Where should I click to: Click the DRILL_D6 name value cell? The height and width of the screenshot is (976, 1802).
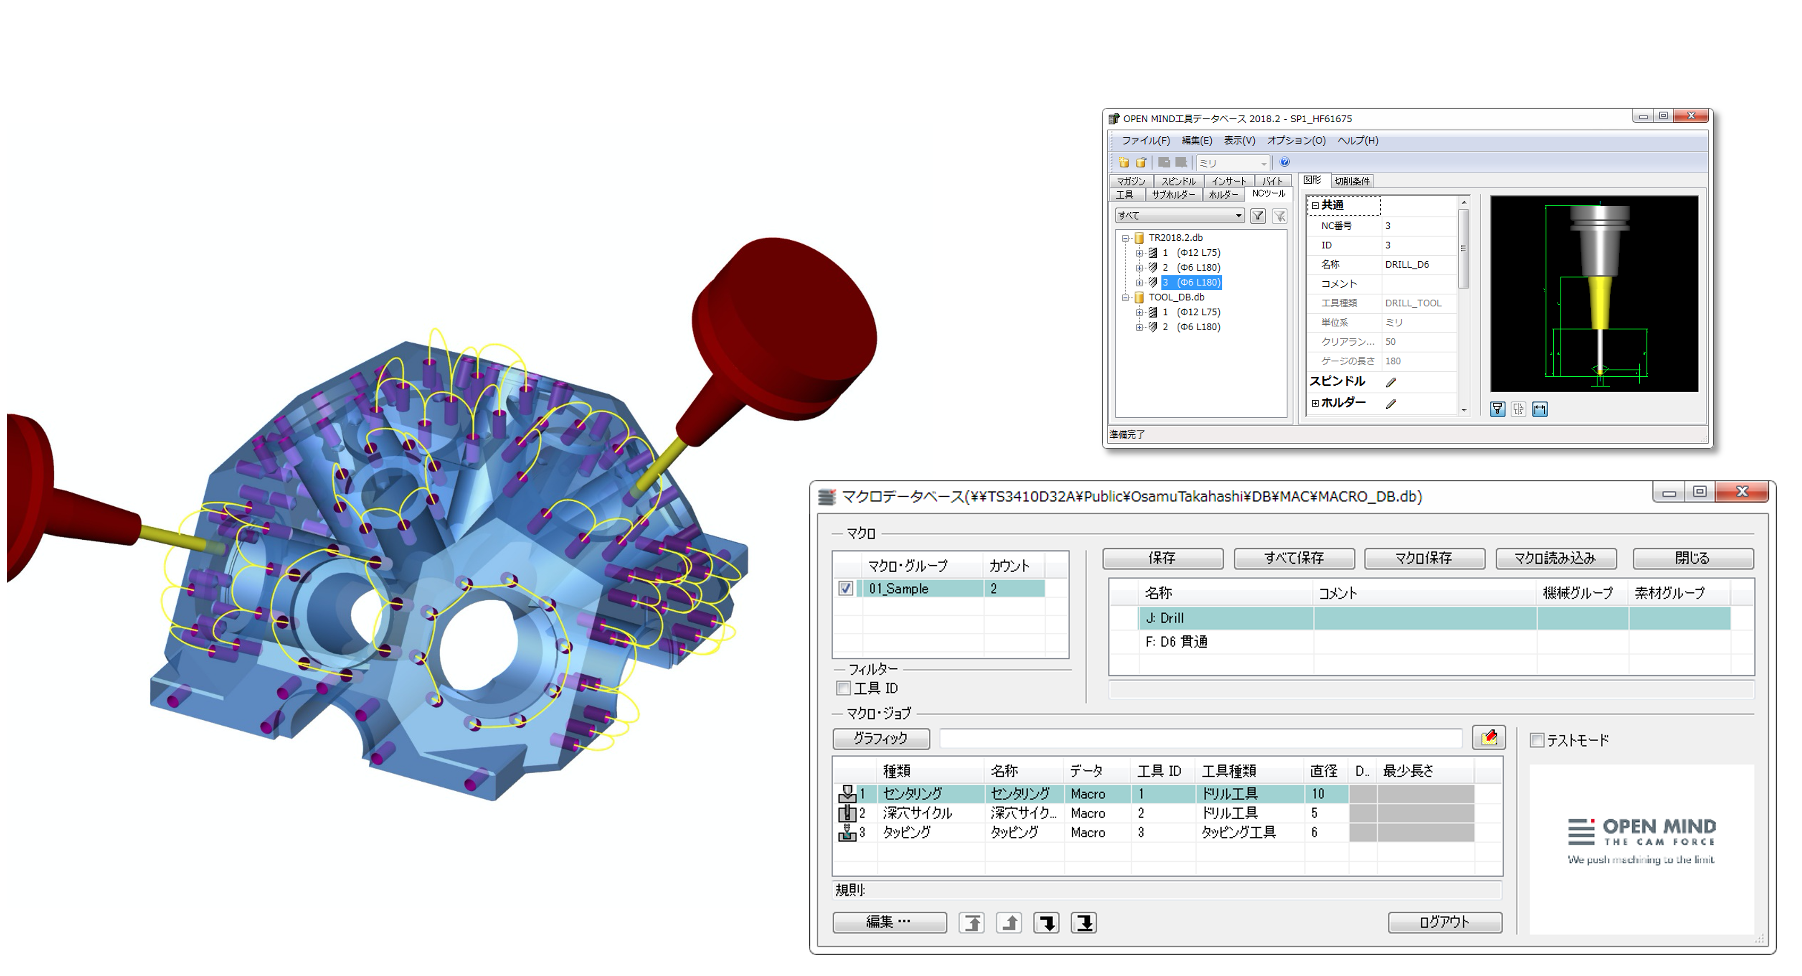tap(1418, 264)
